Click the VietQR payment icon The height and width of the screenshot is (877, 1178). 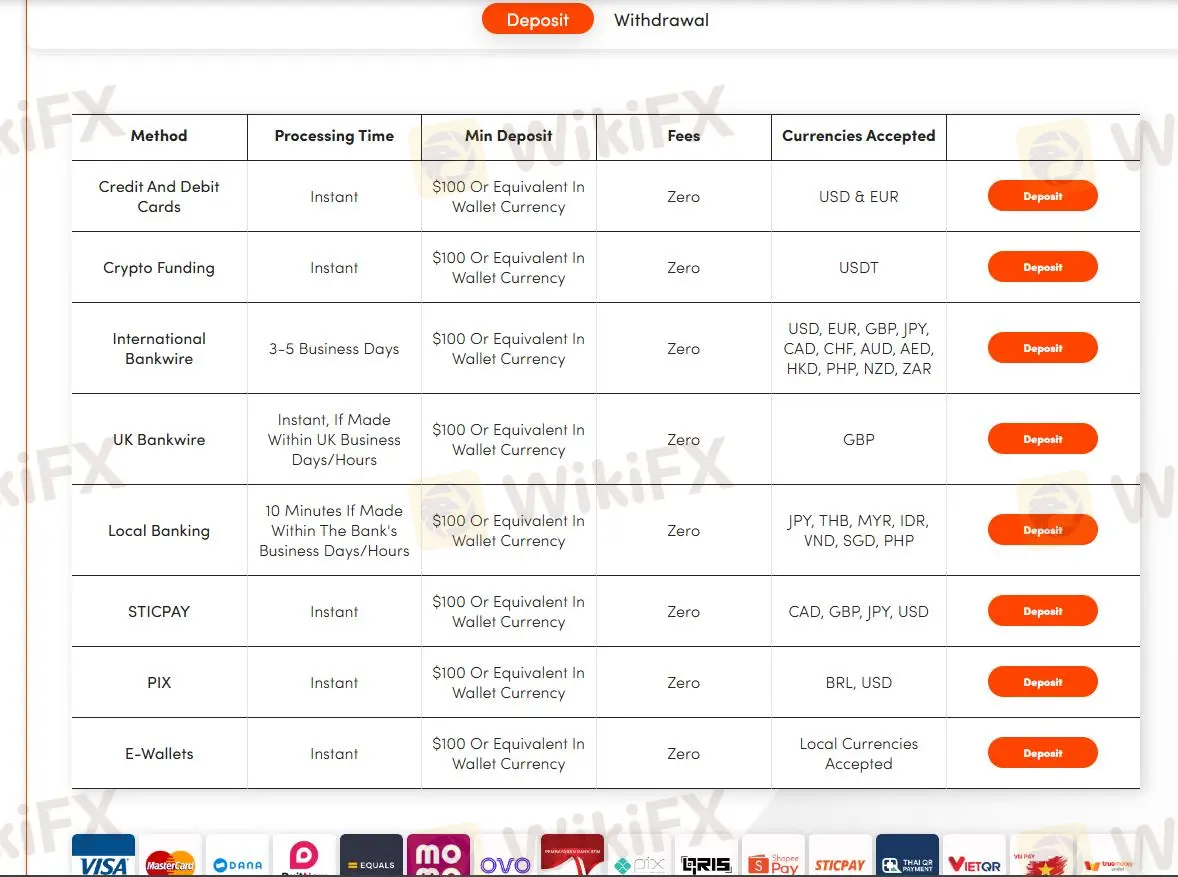(x=974, y=857)
